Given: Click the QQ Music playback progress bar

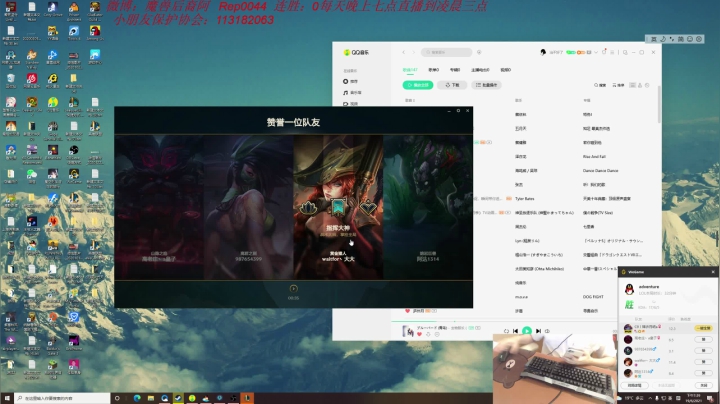Looking at the screenshot, I should 504,321.
